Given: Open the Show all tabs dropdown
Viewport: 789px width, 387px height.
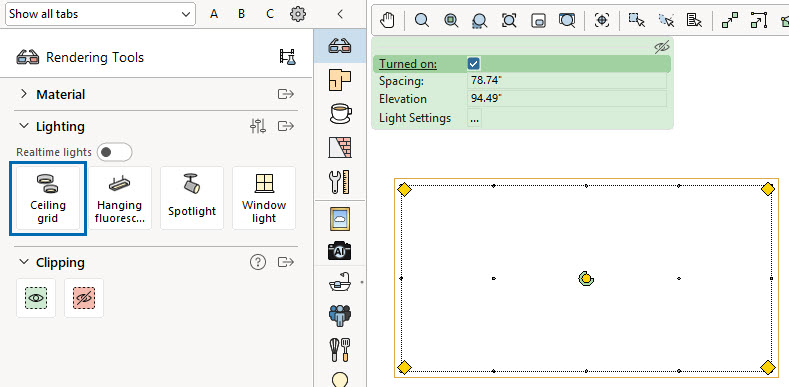Looking at the screenshot, I should (x=100, y=14).
